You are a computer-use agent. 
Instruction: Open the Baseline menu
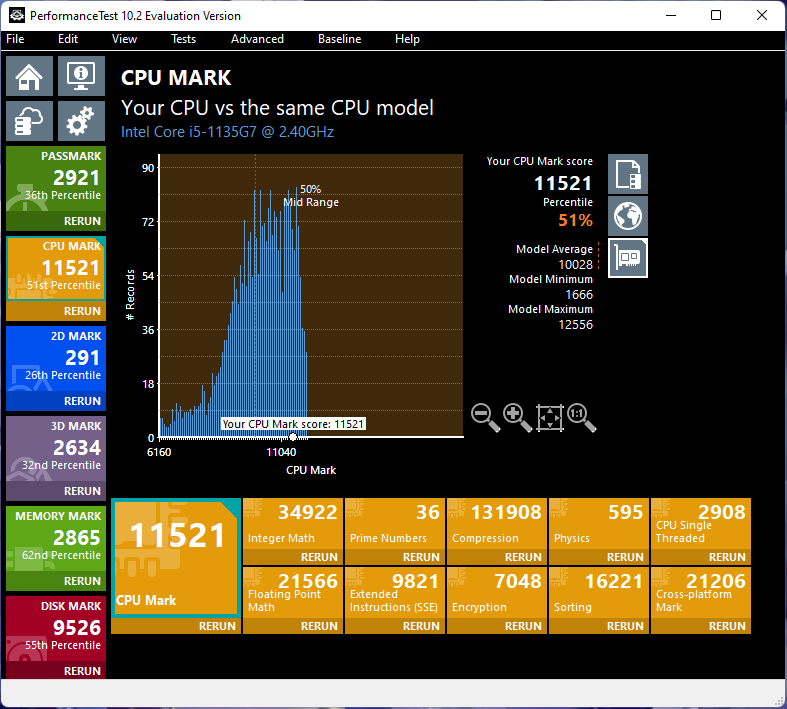(x=339, y=39)
